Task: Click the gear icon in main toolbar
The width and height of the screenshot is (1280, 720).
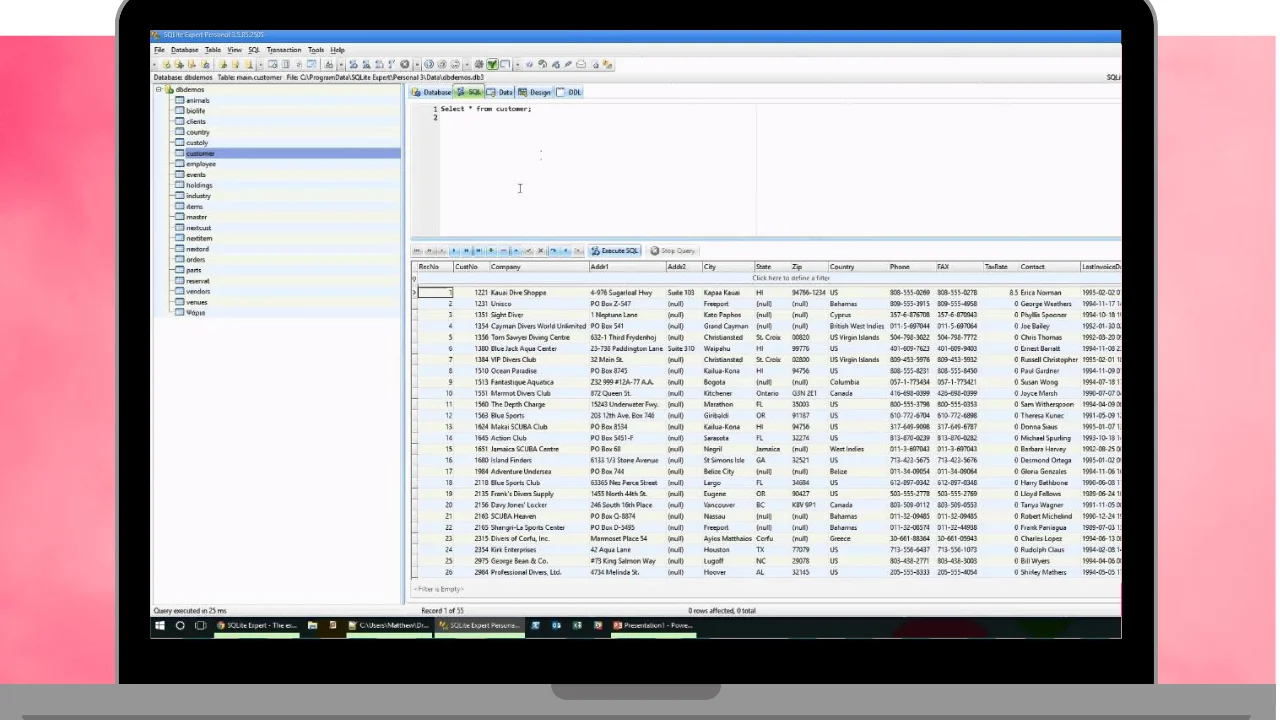Action: (x=479, y=64)
